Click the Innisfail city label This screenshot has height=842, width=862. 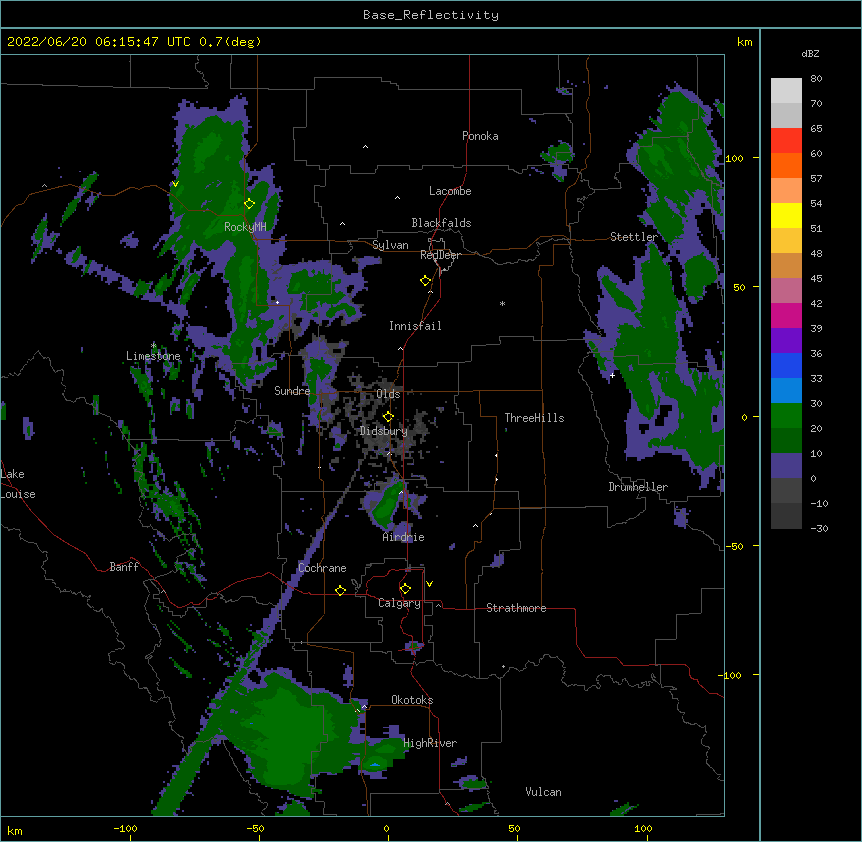point(415,326)
